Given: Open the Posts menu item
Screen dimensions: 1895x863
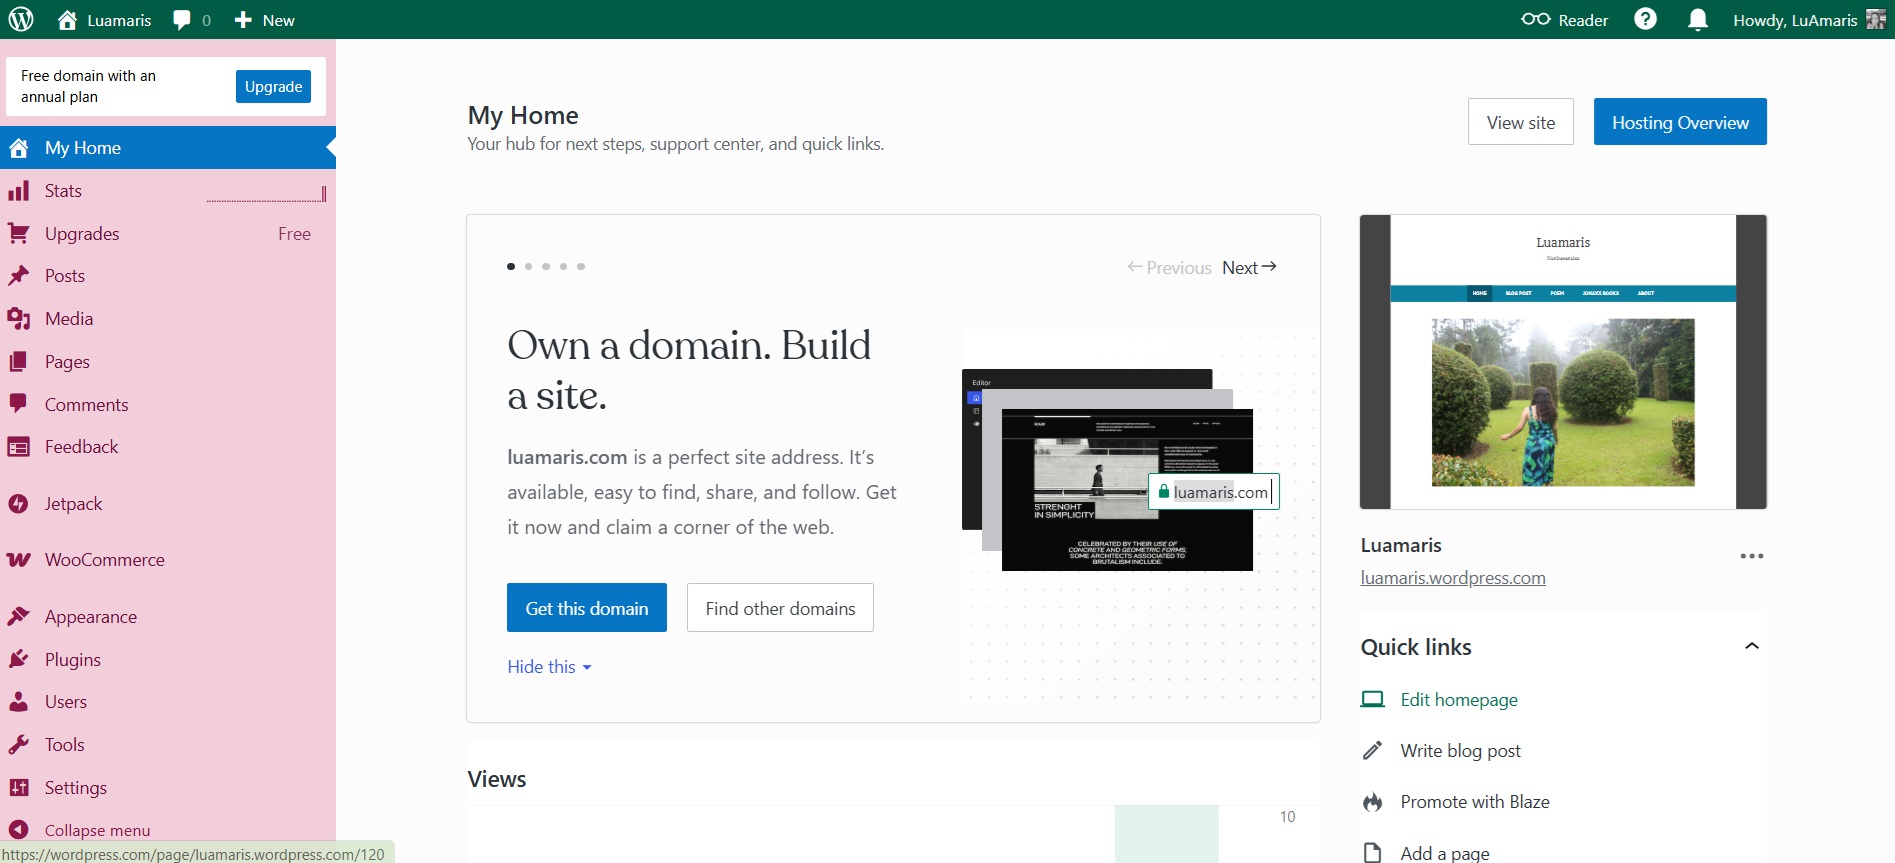Looking at the screenshot, I should pos(168,275).
